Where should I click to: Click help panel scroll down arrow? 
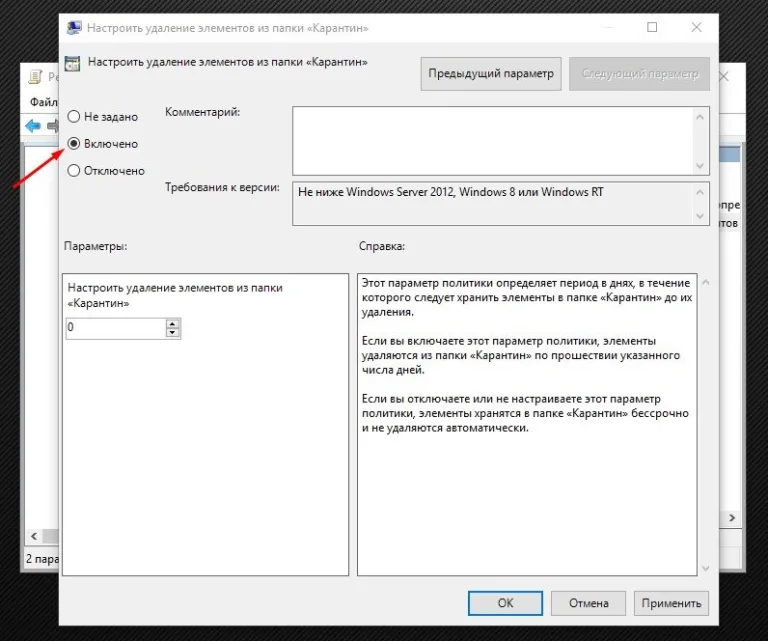pyautogui.click(x=706, y=568)
